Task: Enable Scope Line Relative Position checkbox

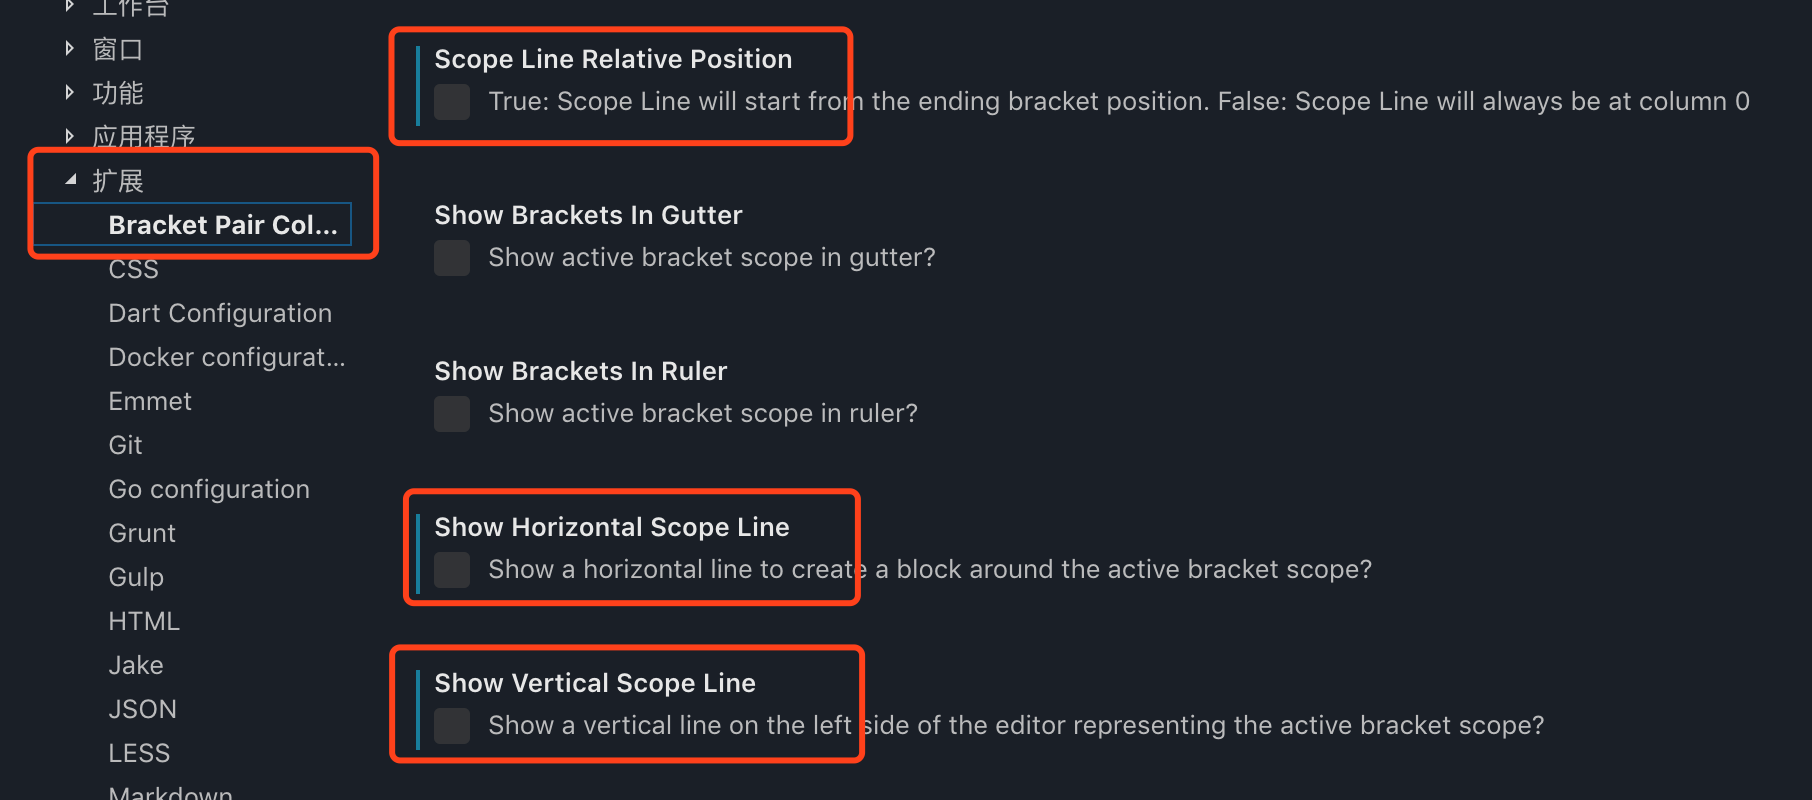Action: click(x=452, y=102)
